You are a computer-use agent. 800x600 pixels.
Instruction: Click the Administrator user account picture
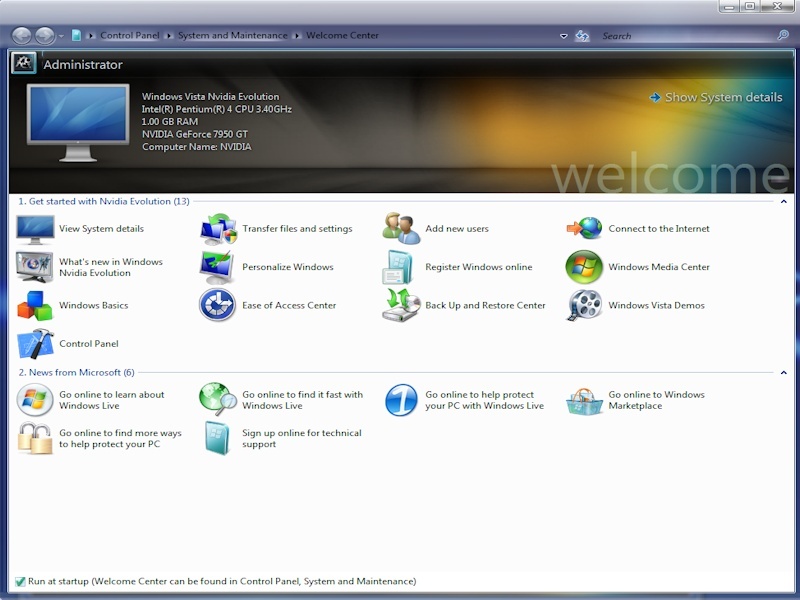pos(23,63)
